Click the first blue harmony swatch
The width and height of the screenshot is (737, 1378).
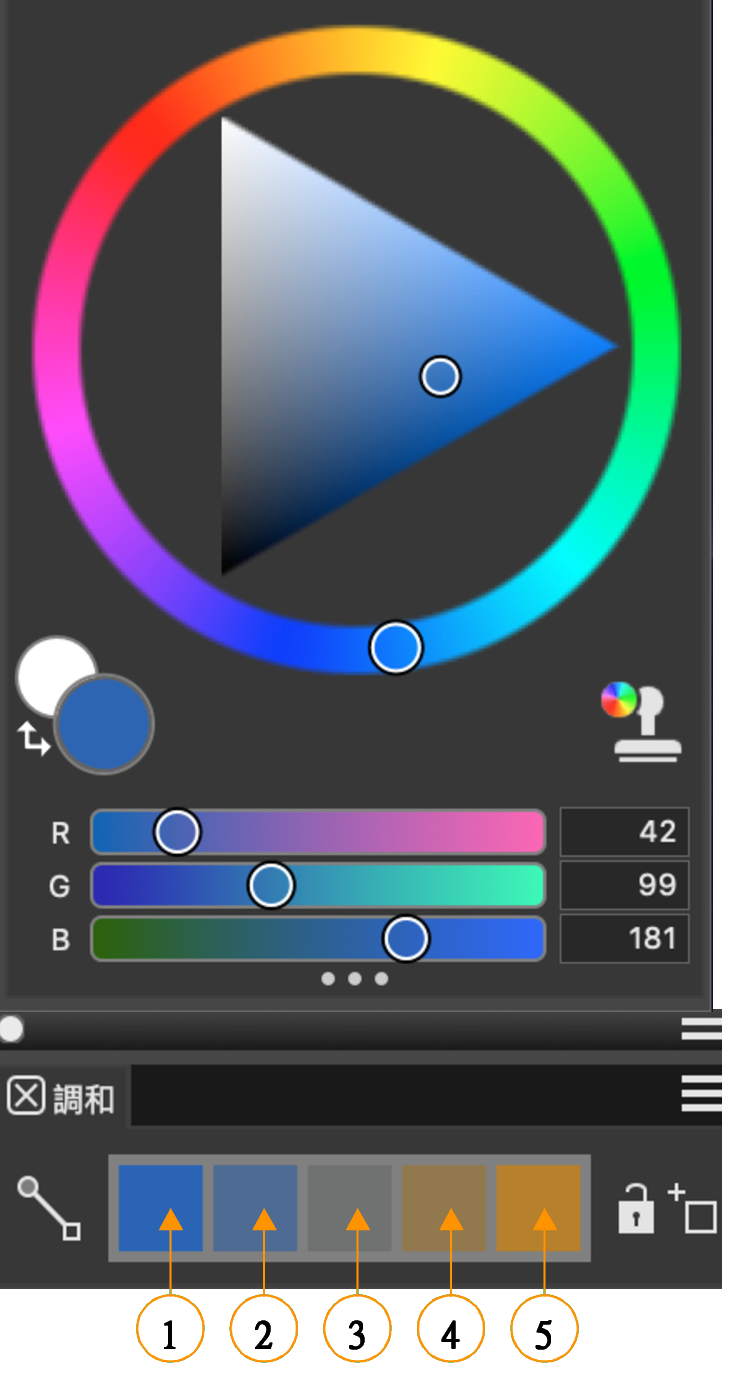[160, 1206]
